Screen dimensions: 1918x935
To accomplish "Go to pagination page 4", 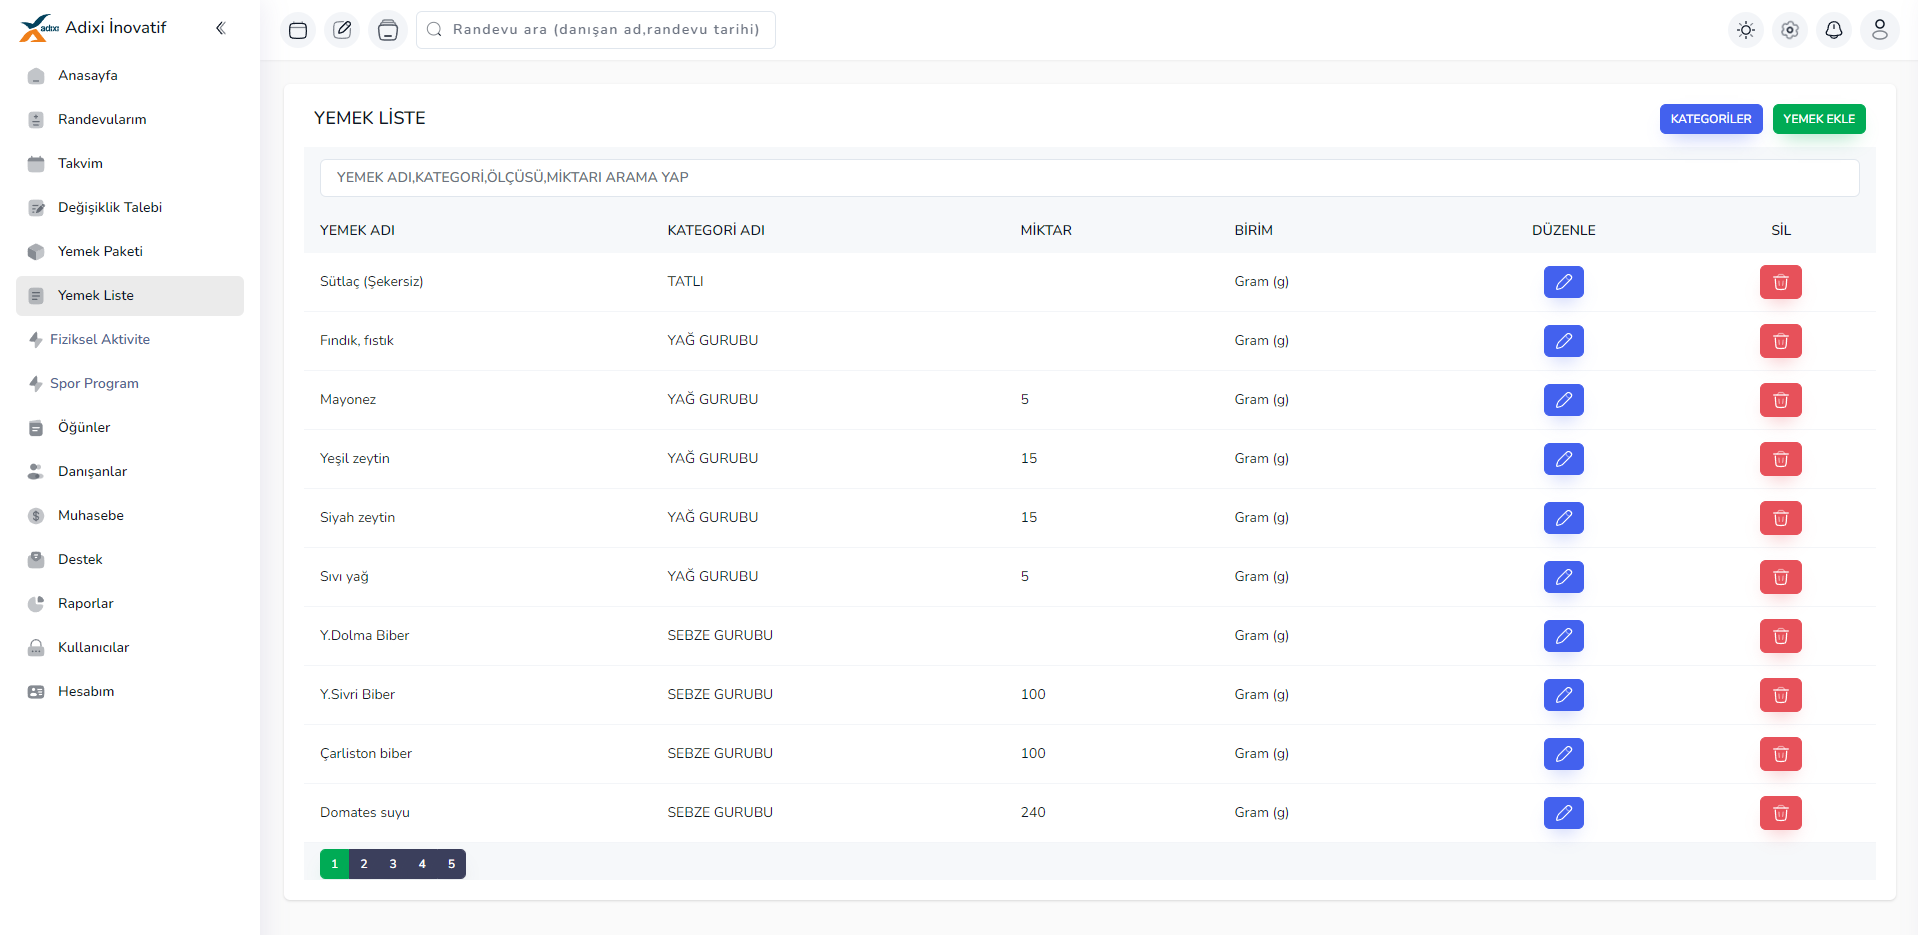I will tap(422, 864).
